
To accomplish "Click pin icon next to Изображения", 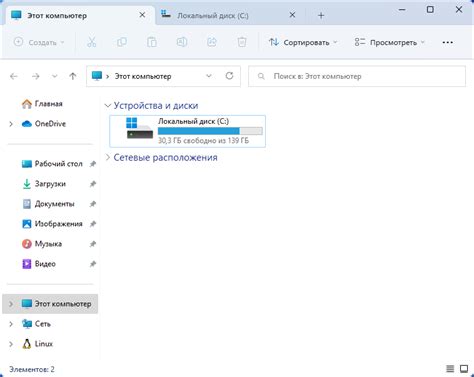I will coord(93,224).
